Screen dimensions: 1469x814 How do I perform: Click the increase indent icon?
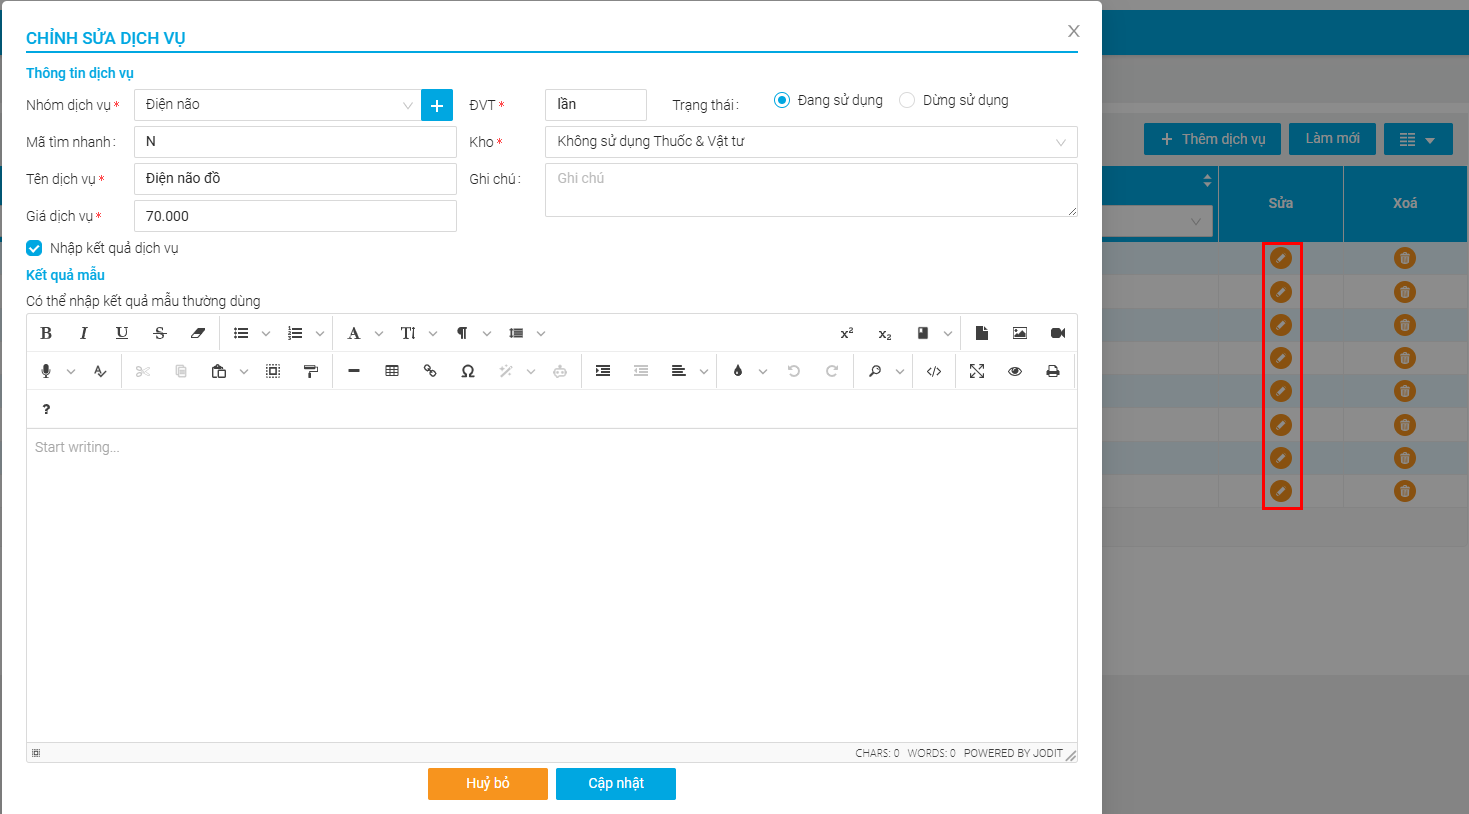click(603, 371)
